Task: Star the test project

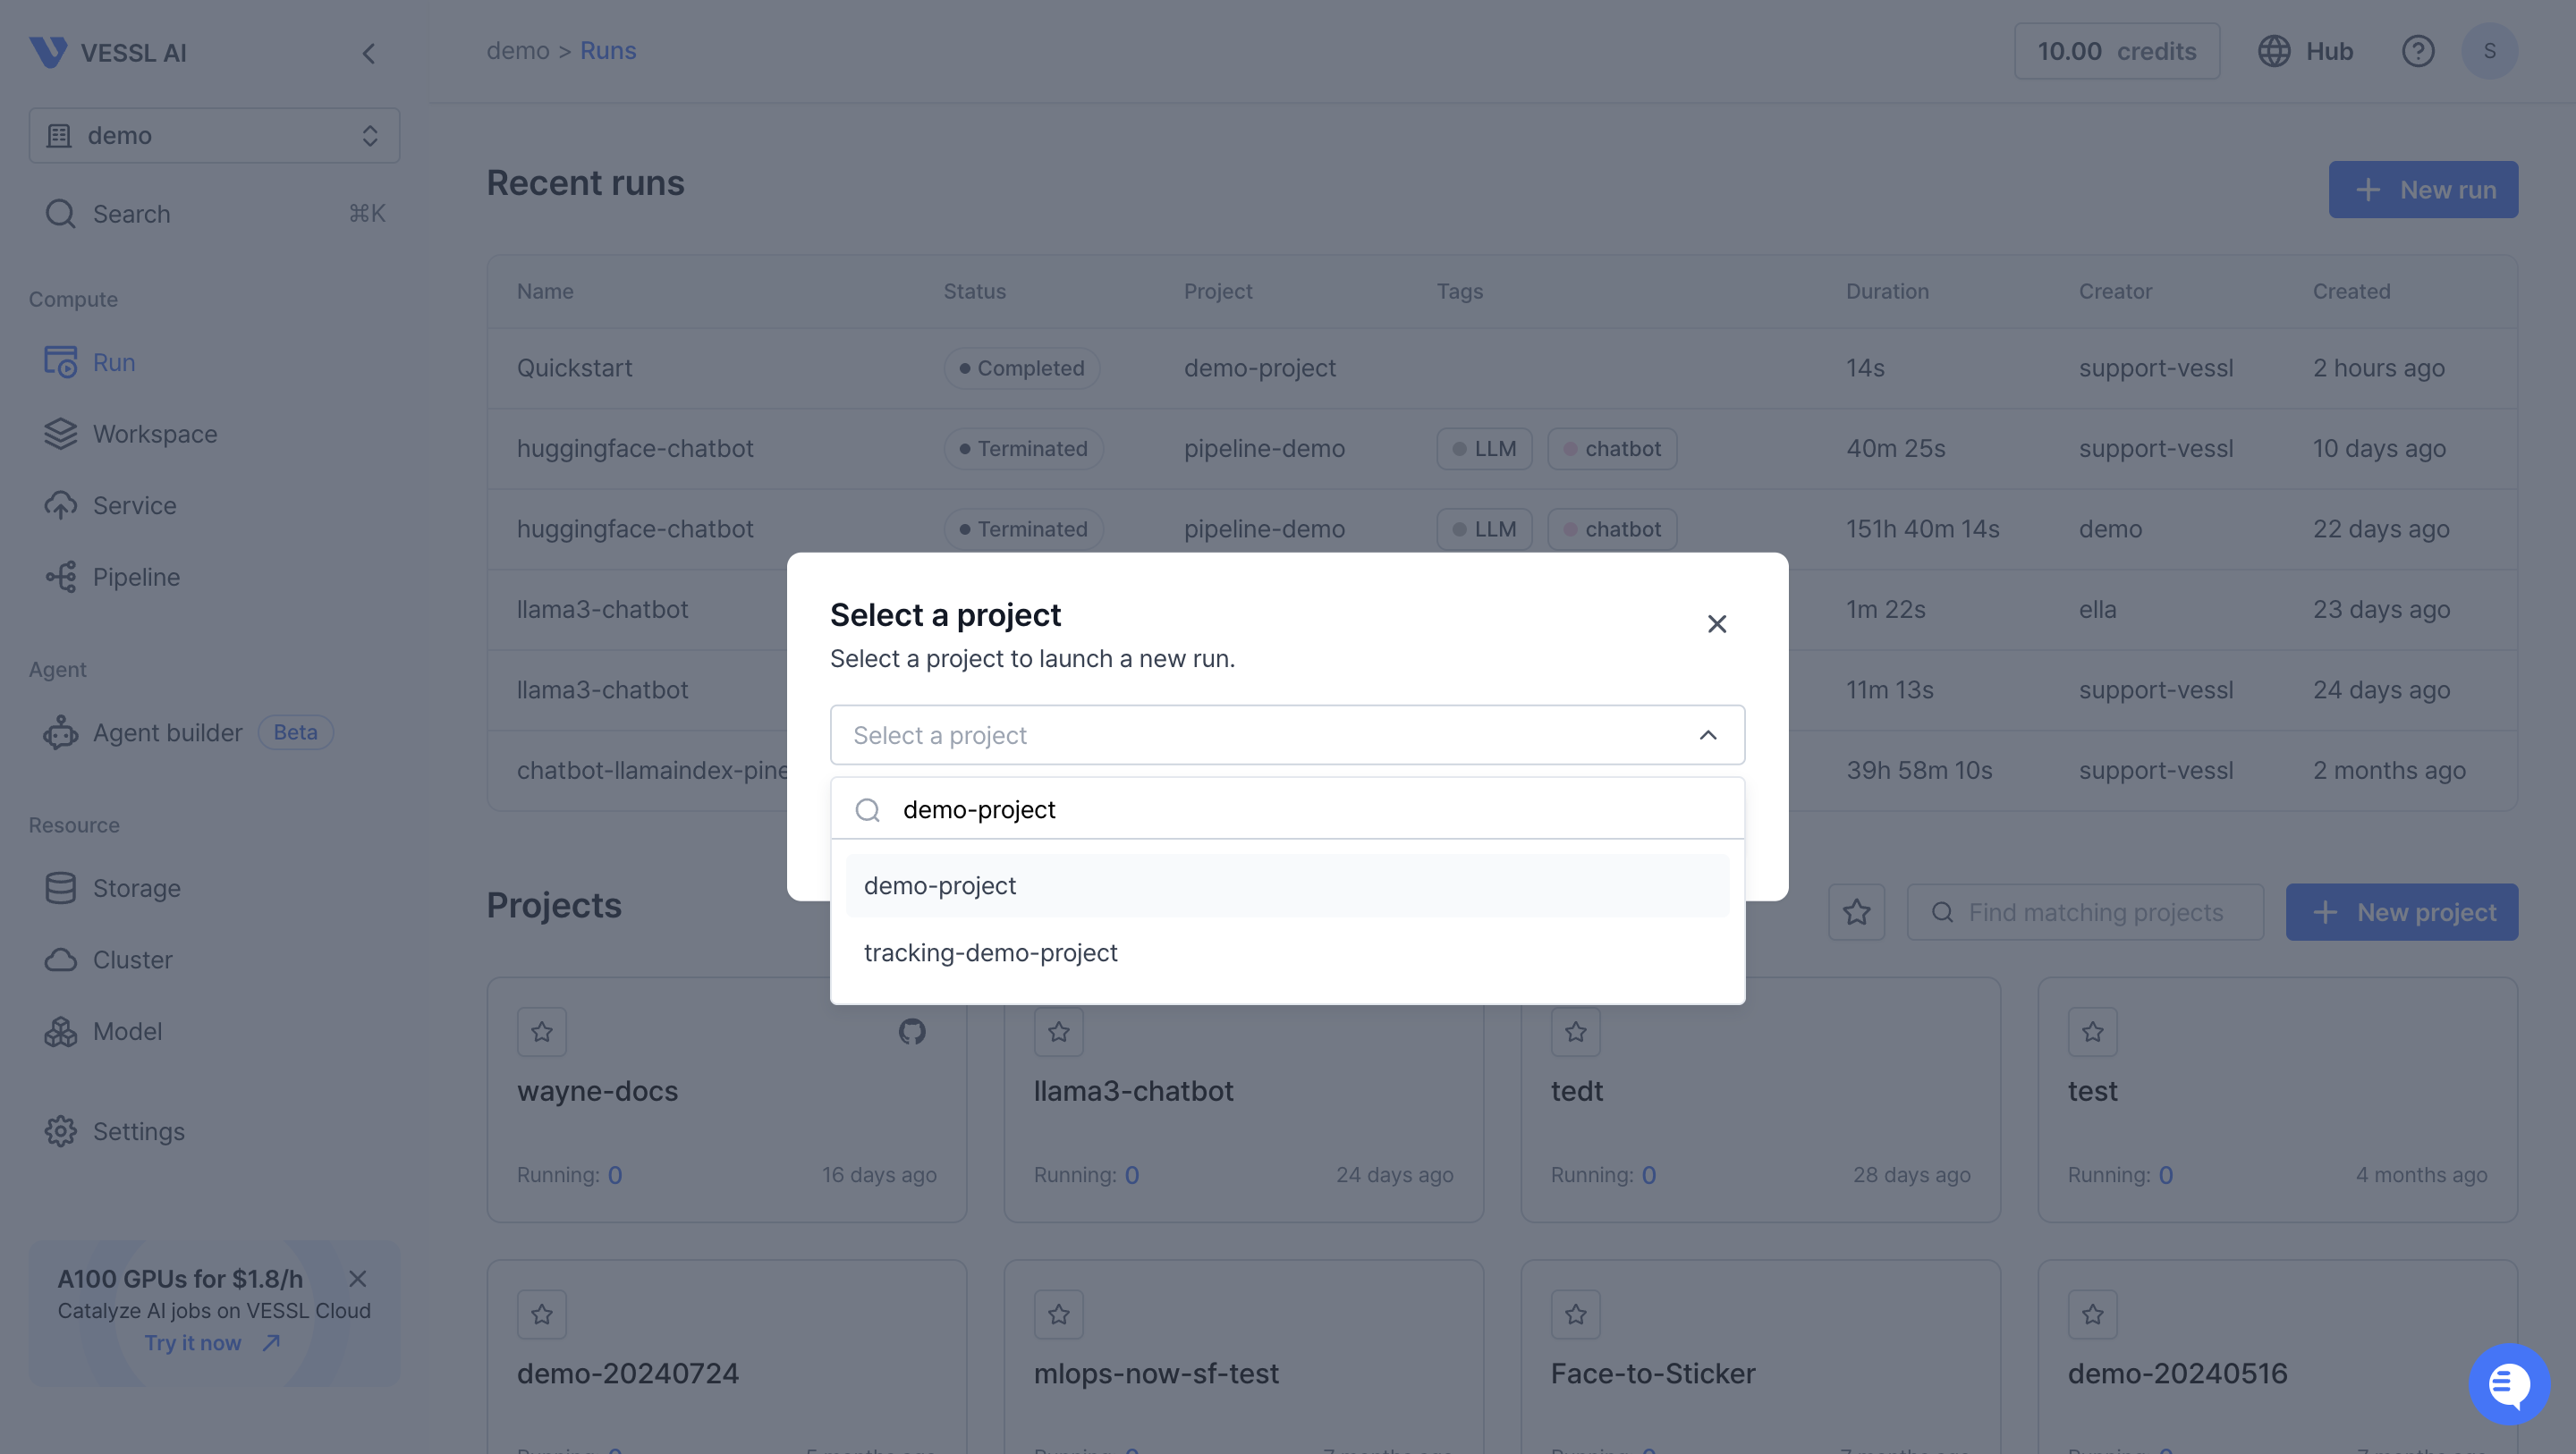Action: tap(2093, 1031)
